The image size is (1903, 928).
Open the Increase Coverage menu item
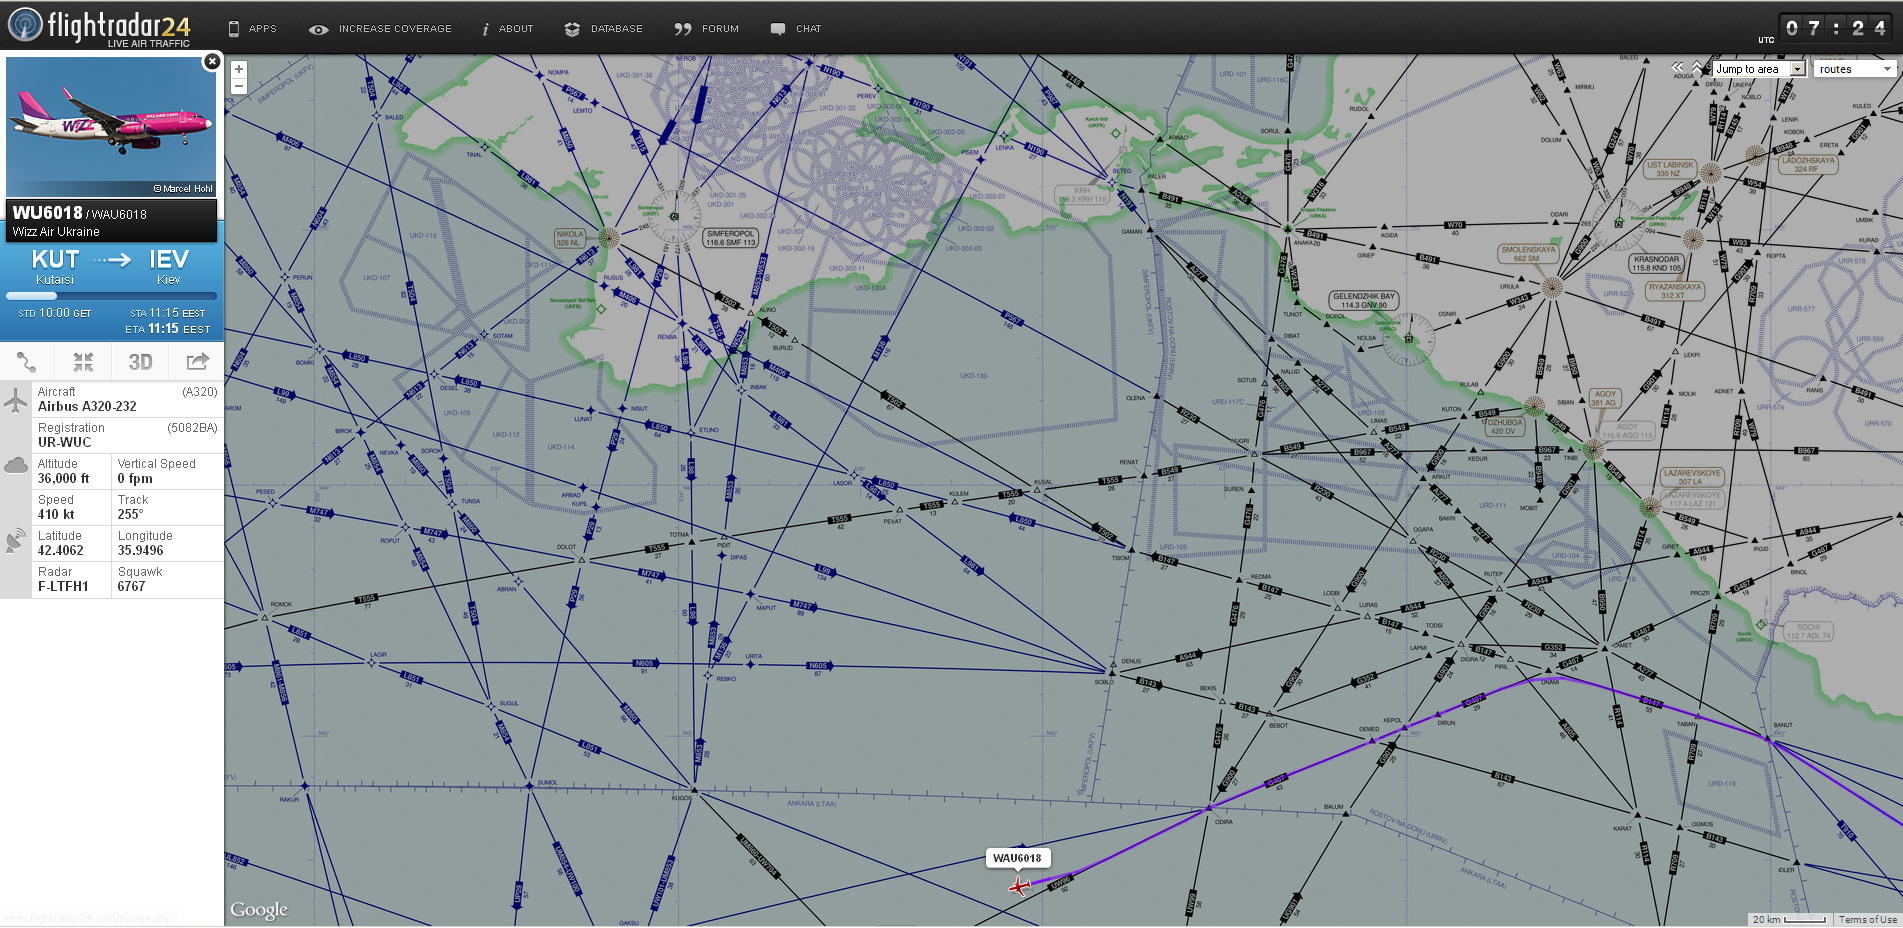pos(381,29)
